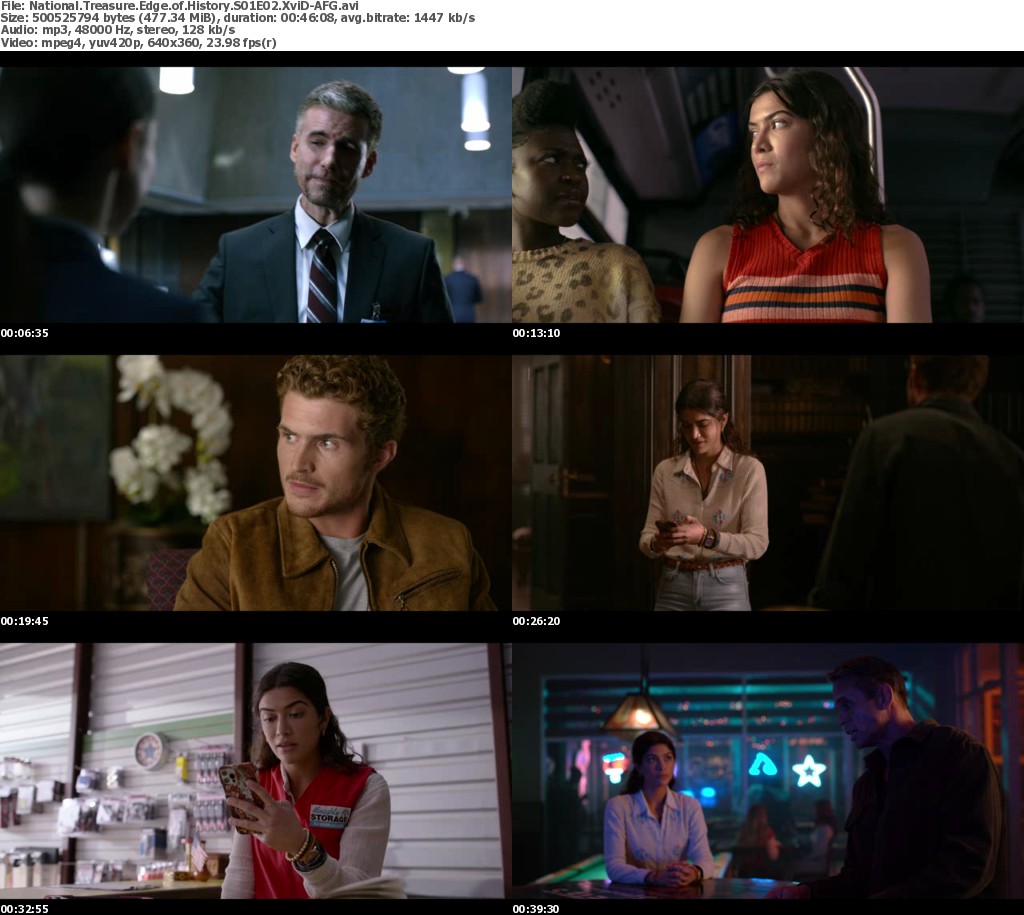
Task: Click the Video mpeg4 info line
Action: (x=138, y=42)
